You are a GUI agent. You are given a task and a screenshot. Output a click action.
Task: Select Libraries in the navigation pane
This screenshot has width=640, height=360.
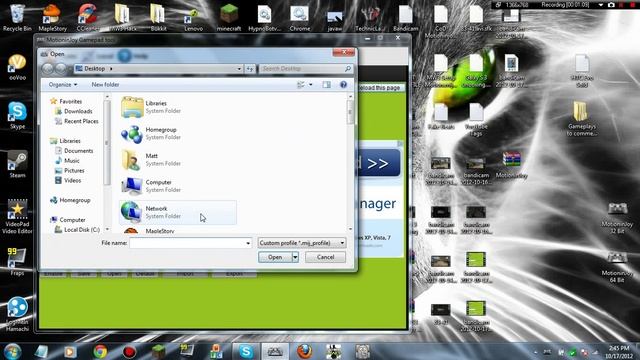point(65,141)
